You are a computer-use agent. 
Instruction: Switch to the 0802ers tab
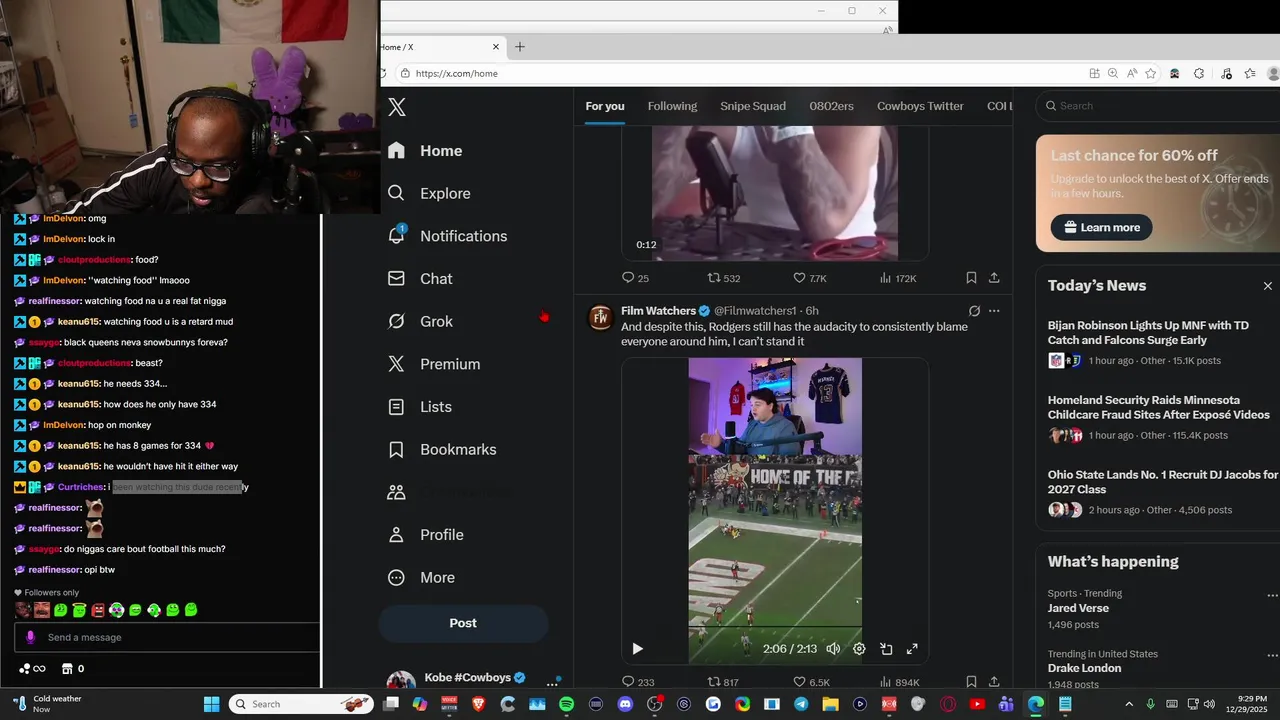(831, 106)
